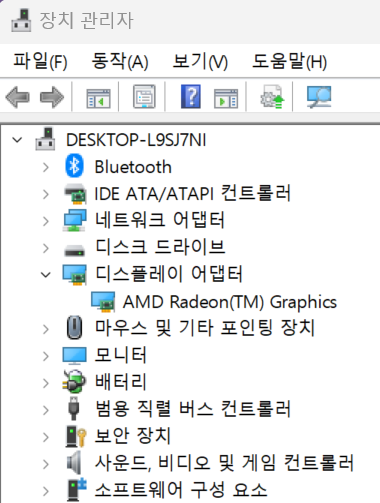
Task: Click the 배터리 battery icon
Action: 74,381
